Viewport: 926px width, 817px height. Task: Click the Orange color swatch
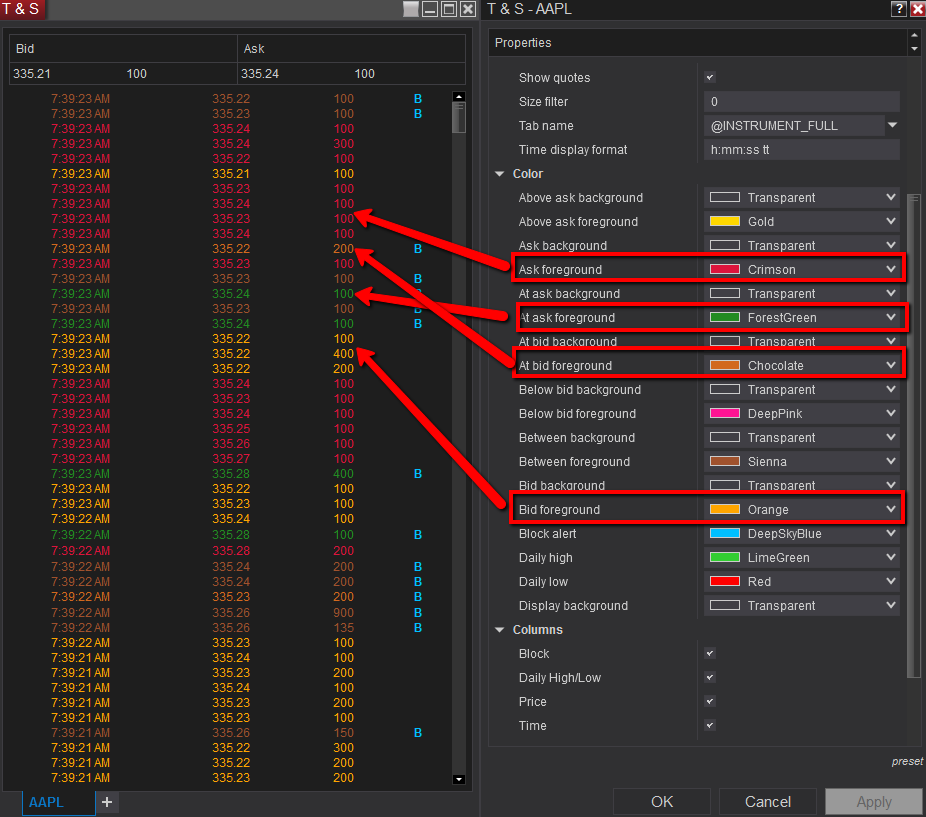(725, 509)
